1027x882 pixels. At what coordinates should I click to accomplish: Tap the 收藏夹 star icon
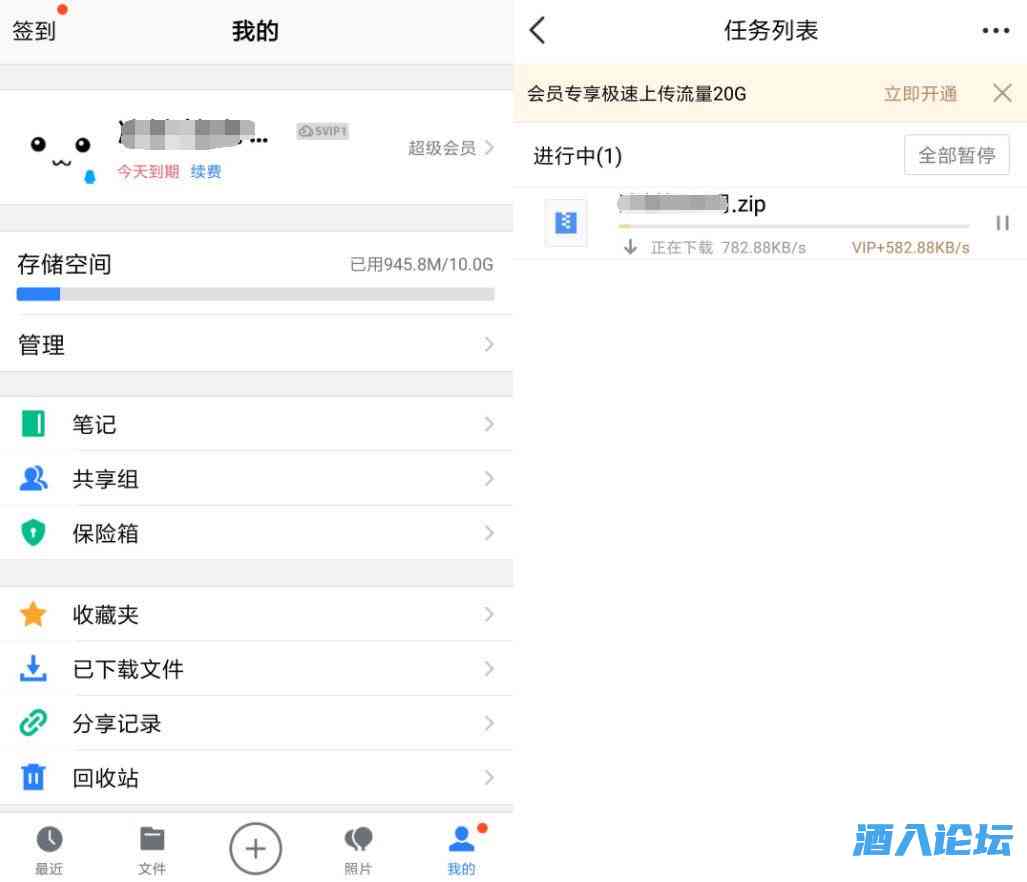[33, 614]
